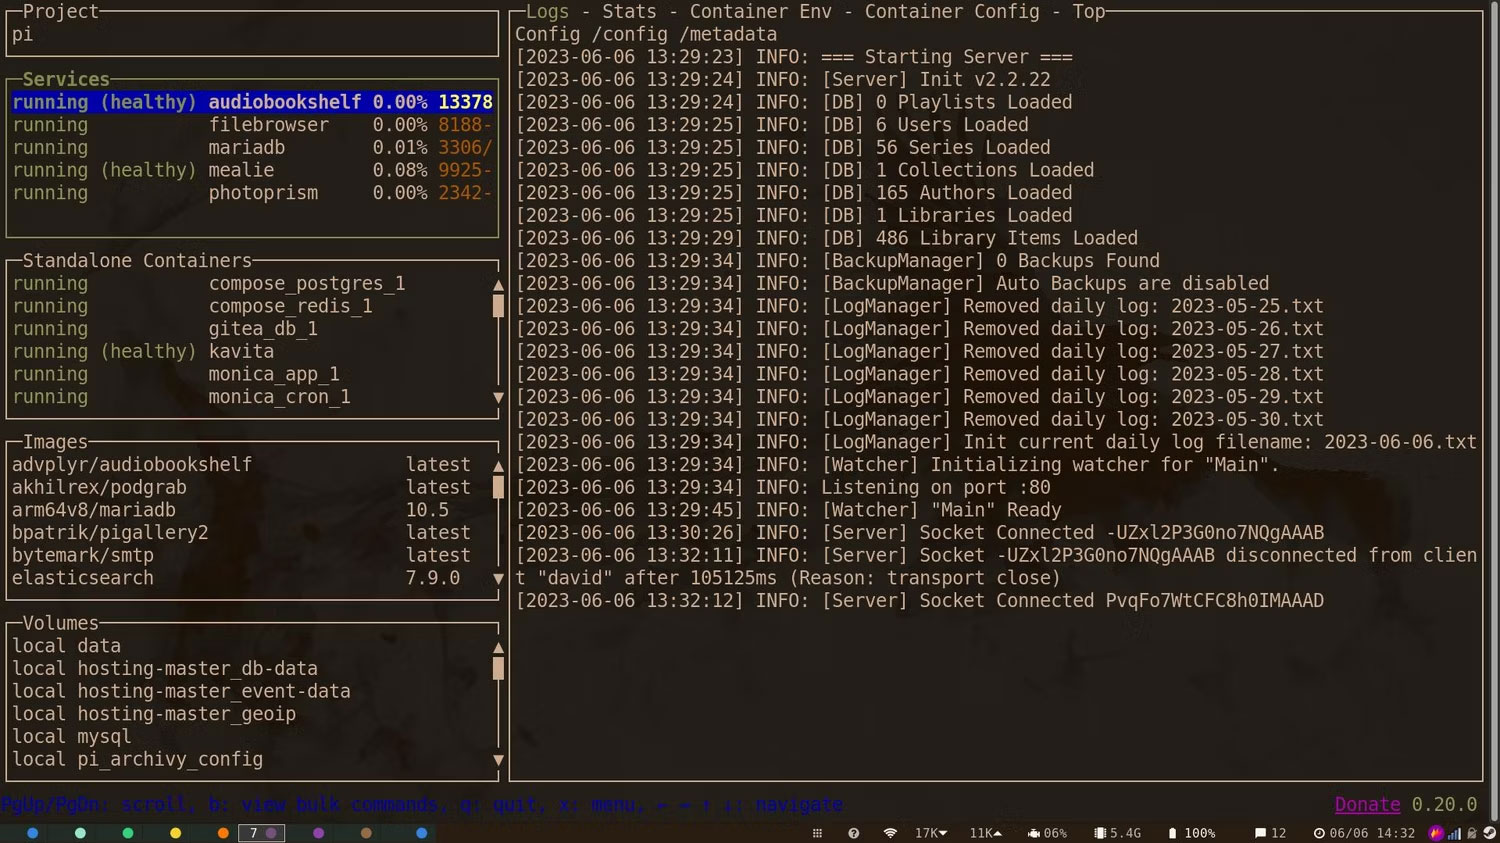This screenshot has height=843, width=1500.
Task: Select the photoprism service
Action: [252, 193]
